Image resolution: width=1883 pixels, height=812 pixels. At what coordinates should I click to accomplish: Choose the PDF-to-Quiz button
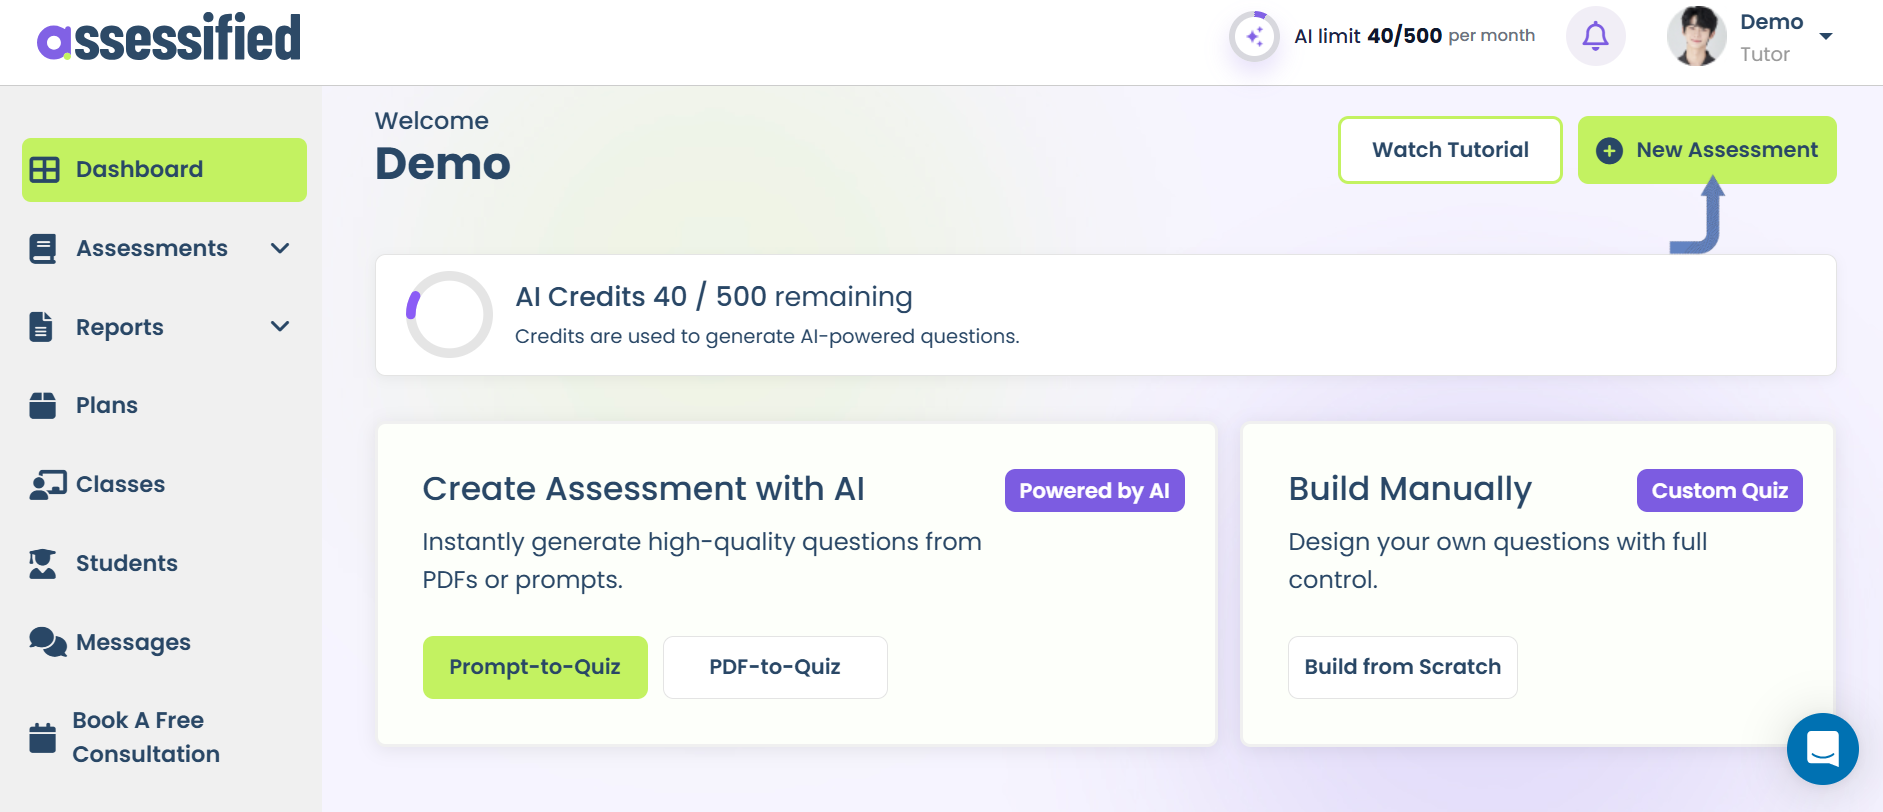tap(774, 667)
